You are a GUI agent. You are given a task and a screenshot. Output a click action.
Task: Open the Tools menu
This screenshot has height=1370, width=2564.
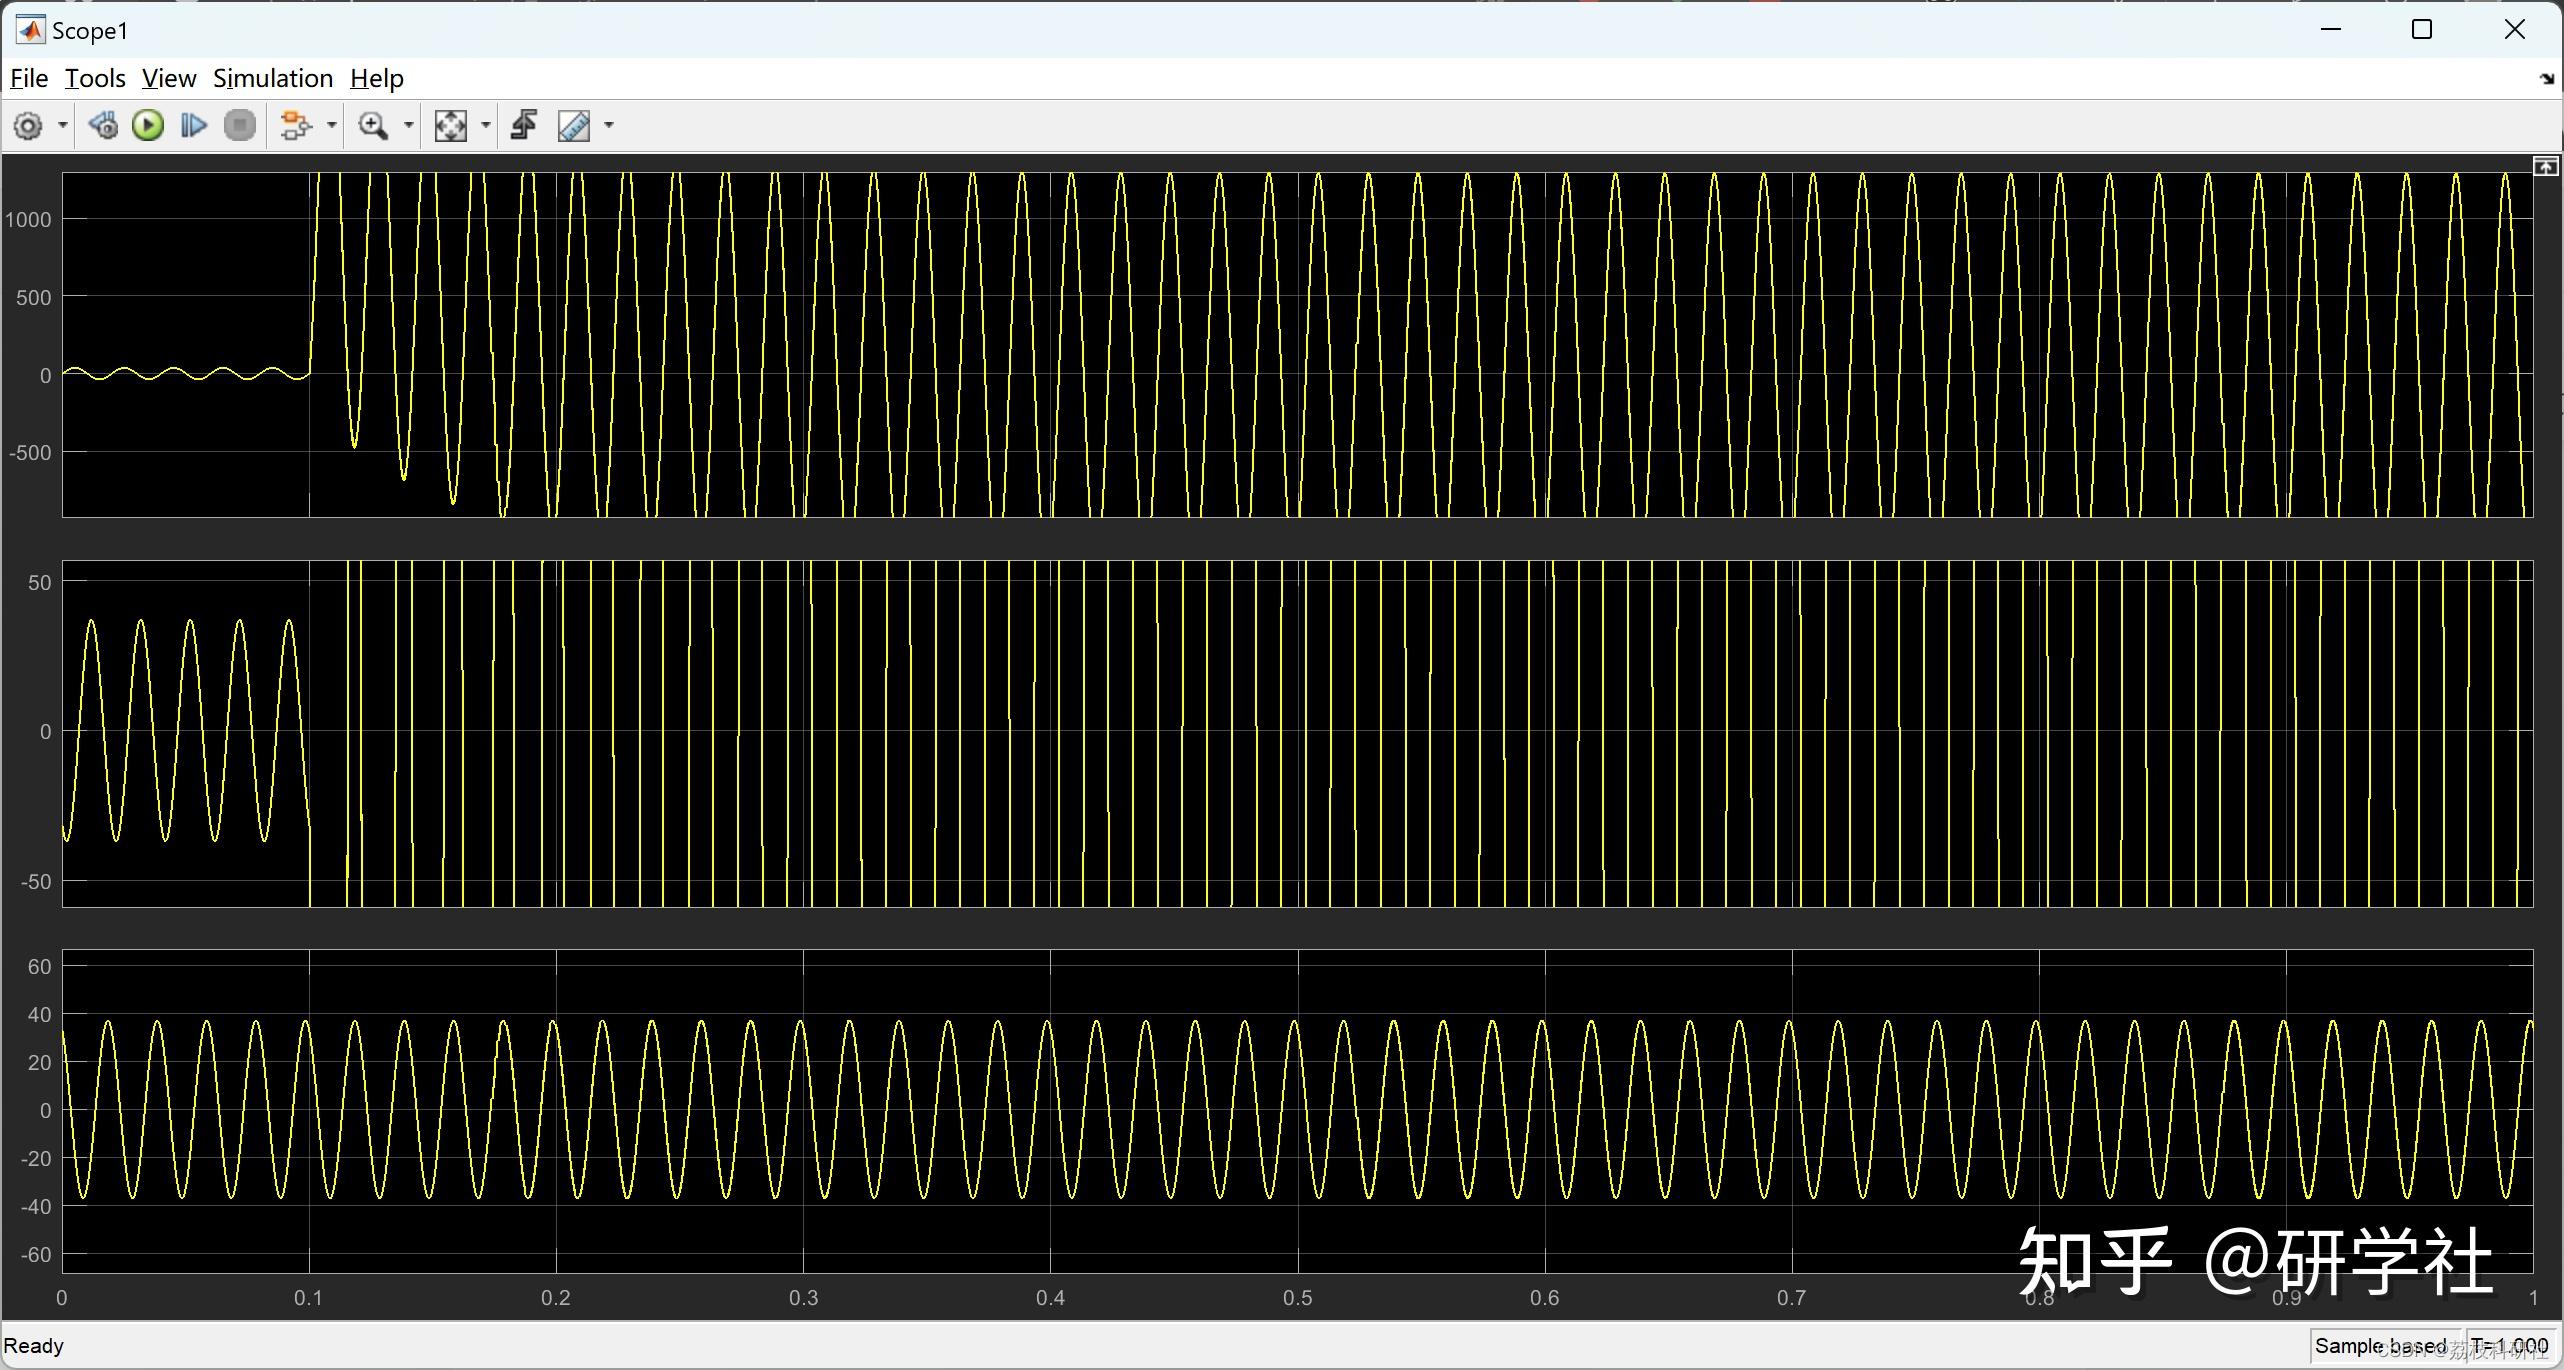[94, 78]
